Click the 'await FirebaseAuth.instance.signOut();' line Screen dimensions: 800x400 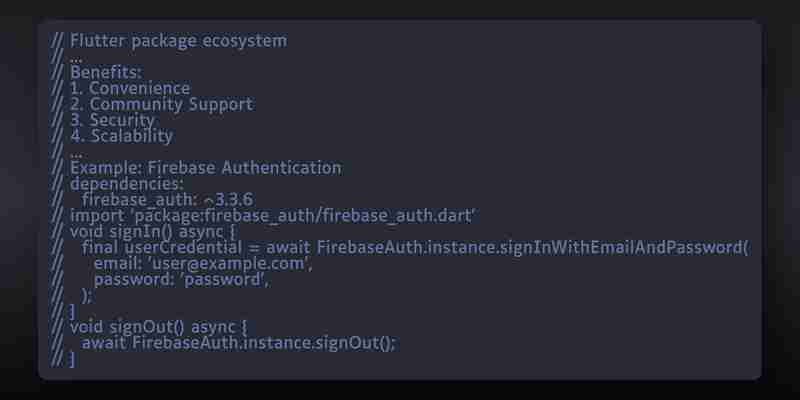click(x=239, y=343)
